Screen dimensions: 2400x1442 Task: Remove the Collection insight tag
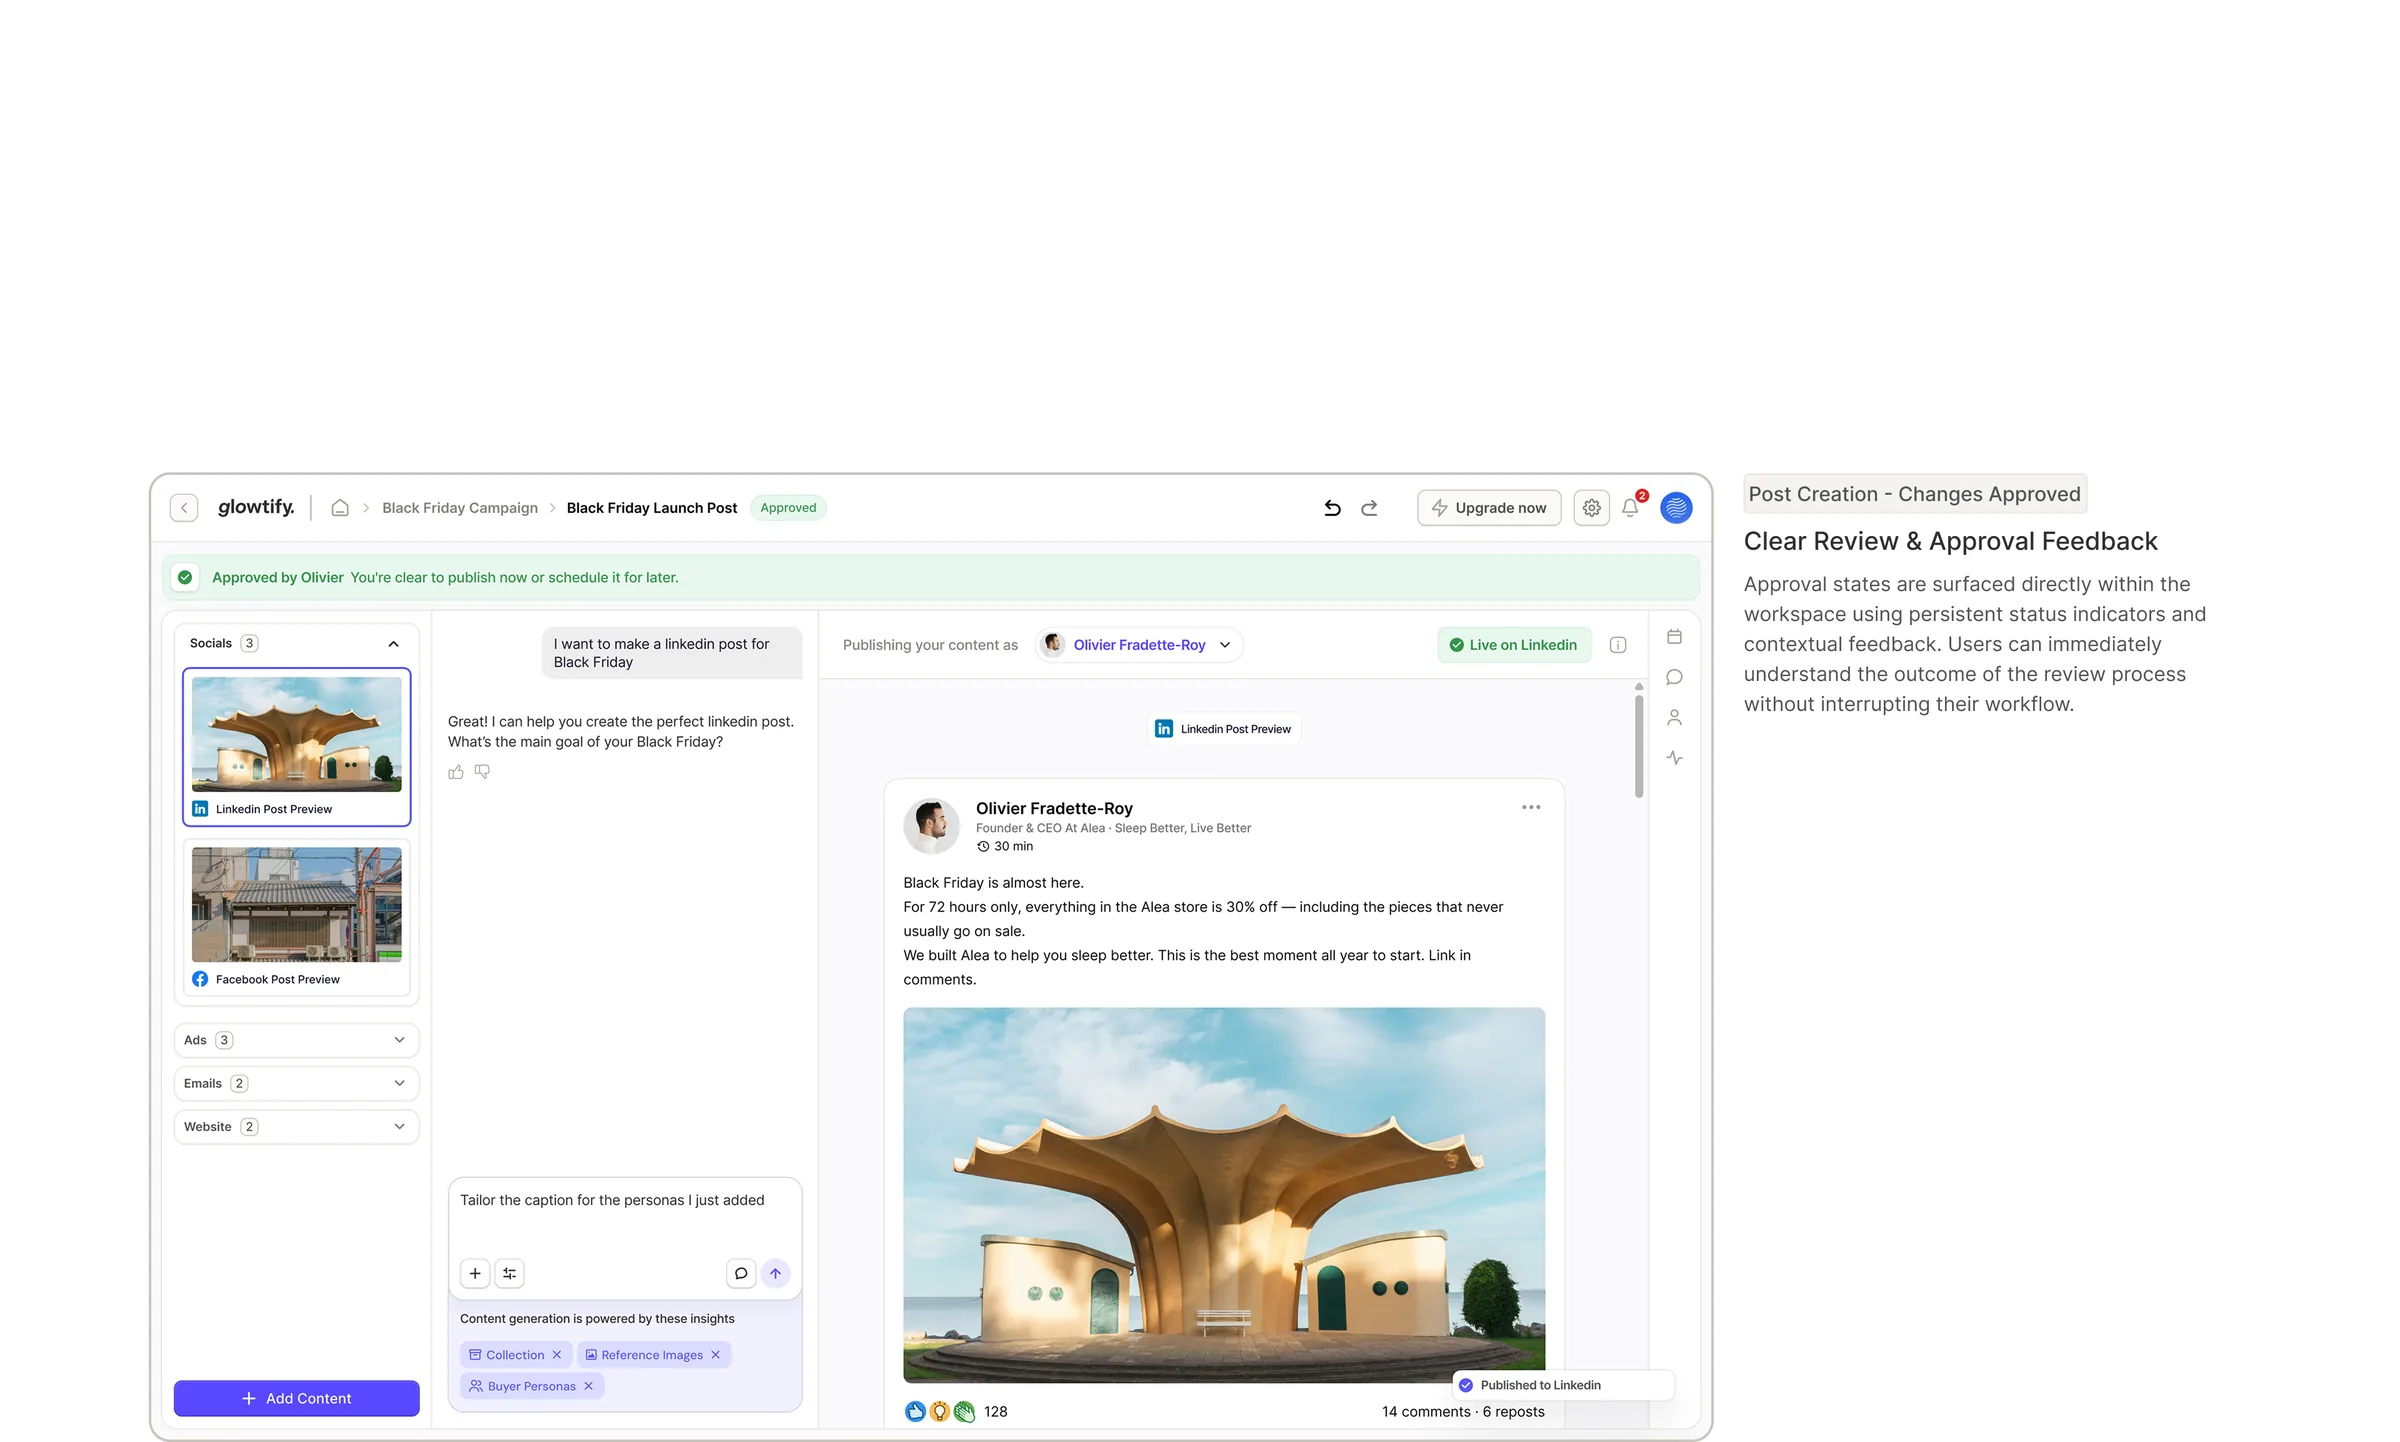click(x=557, y=1355)
